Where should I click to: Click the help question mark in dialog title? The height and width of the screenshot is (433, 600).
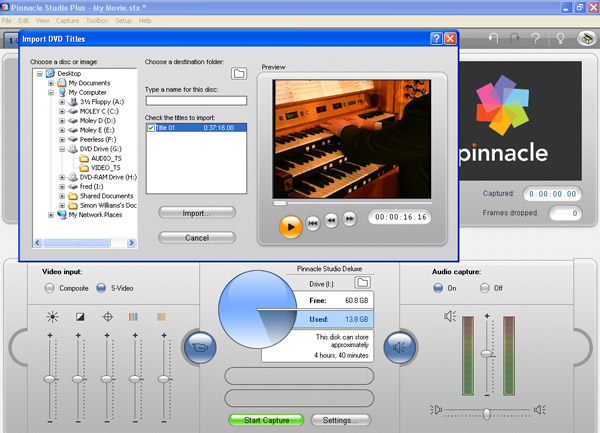click(436, 39)
